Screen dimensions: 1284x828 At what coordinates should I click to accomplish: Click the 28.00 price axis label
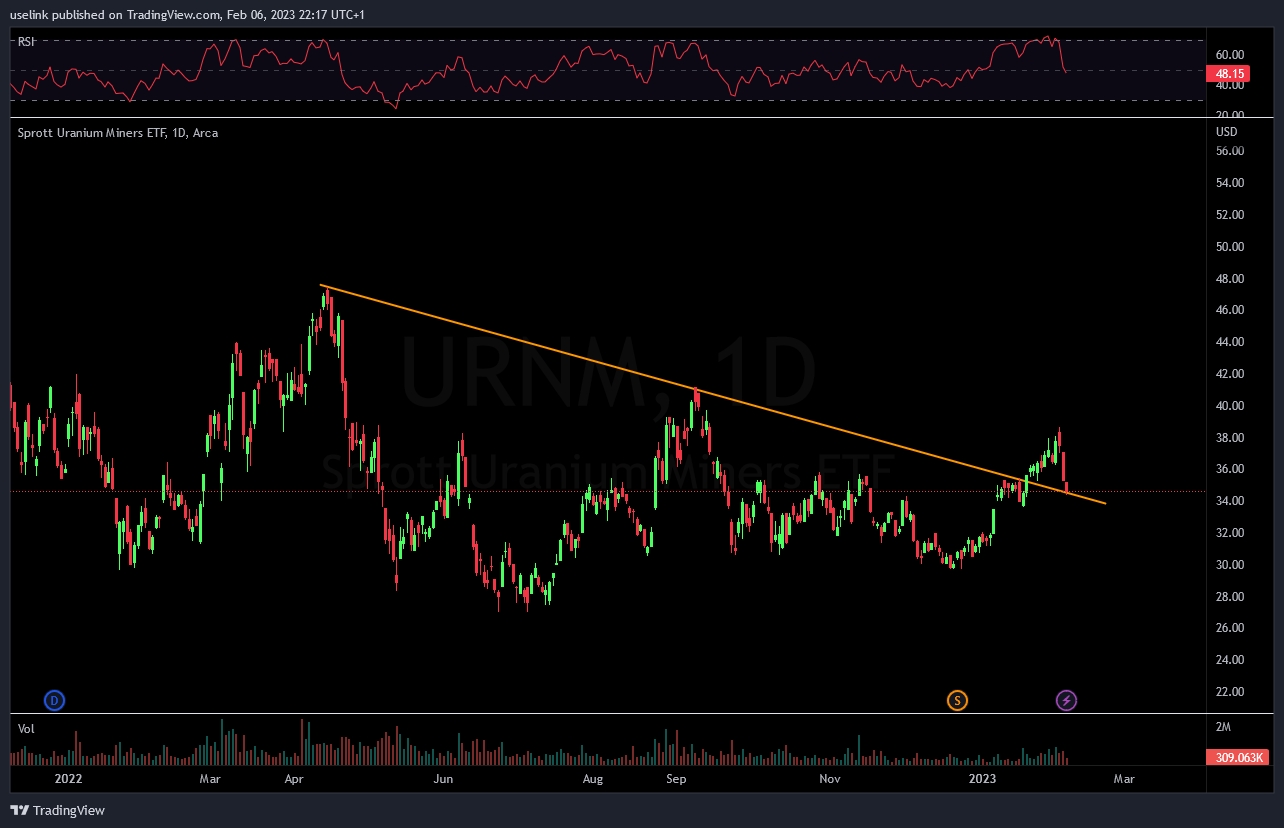(x=1229, y=597)
